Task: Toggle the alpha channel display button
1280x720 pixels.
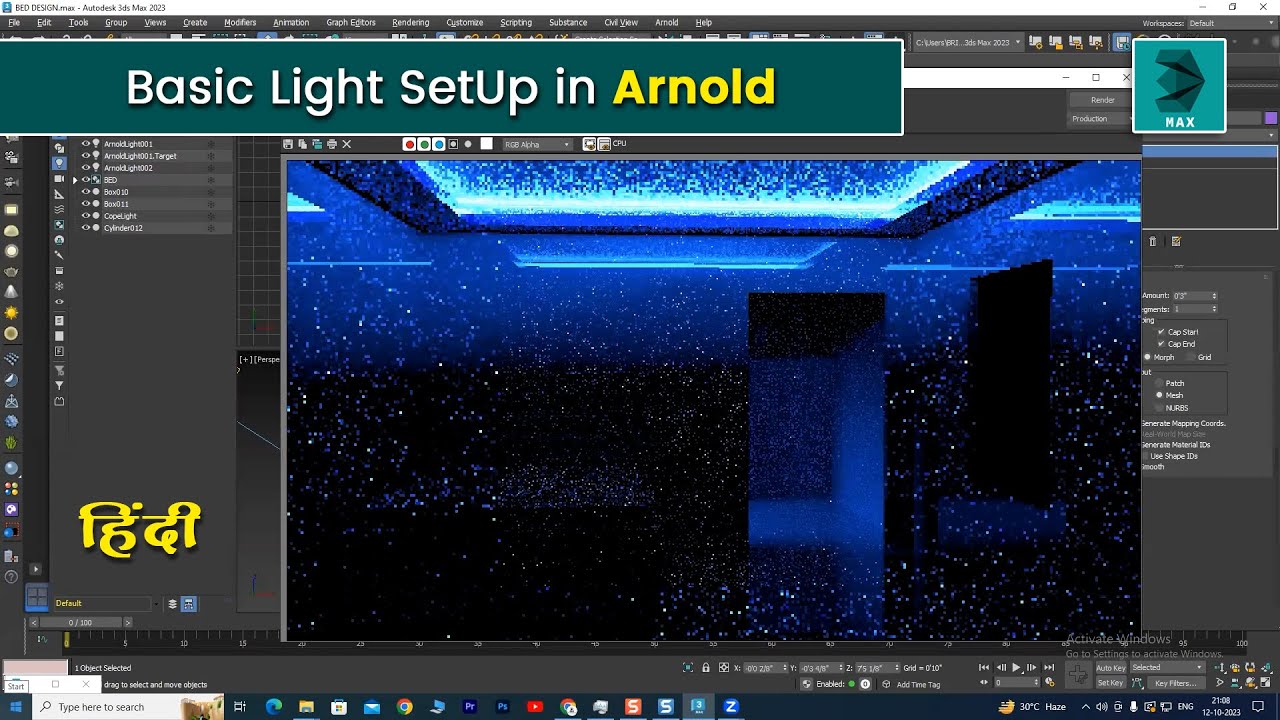Action: coord(453,144)
